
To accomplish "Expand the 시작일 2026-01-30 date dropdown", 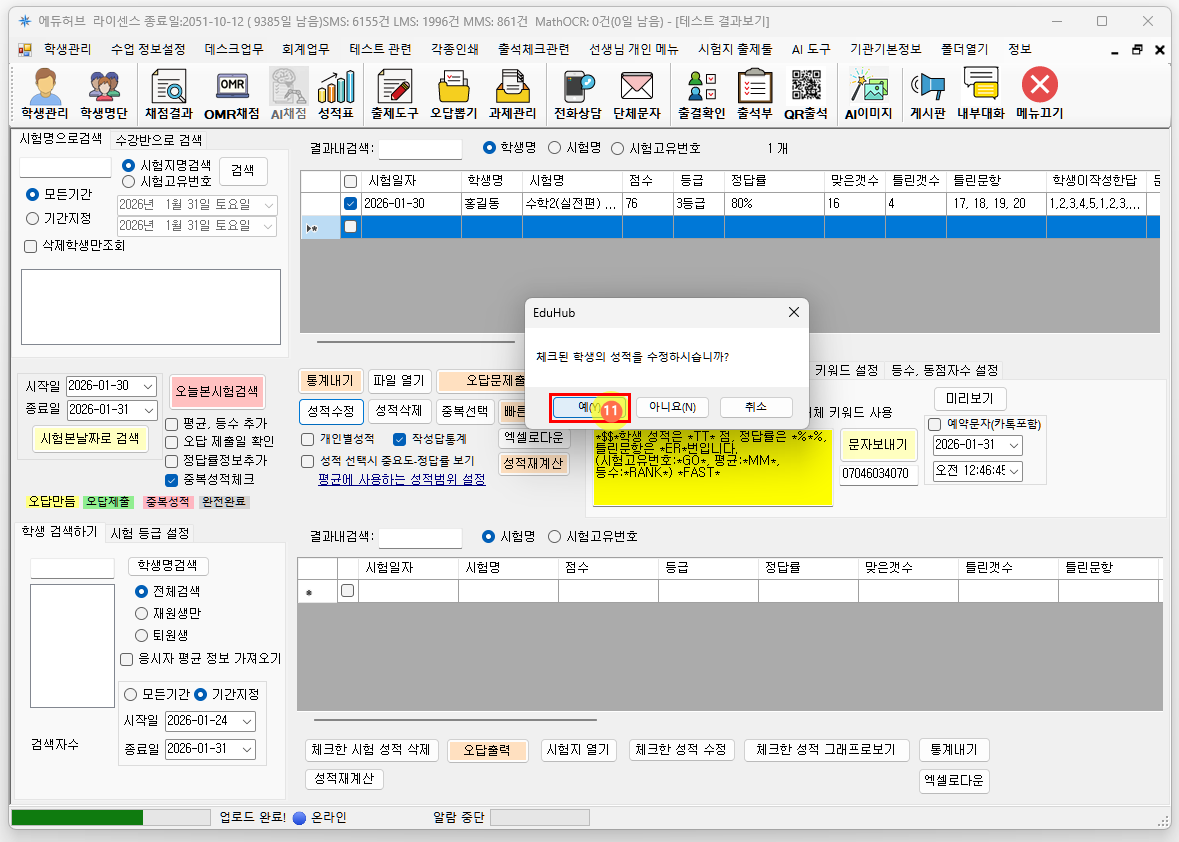I will click(149, 387).
